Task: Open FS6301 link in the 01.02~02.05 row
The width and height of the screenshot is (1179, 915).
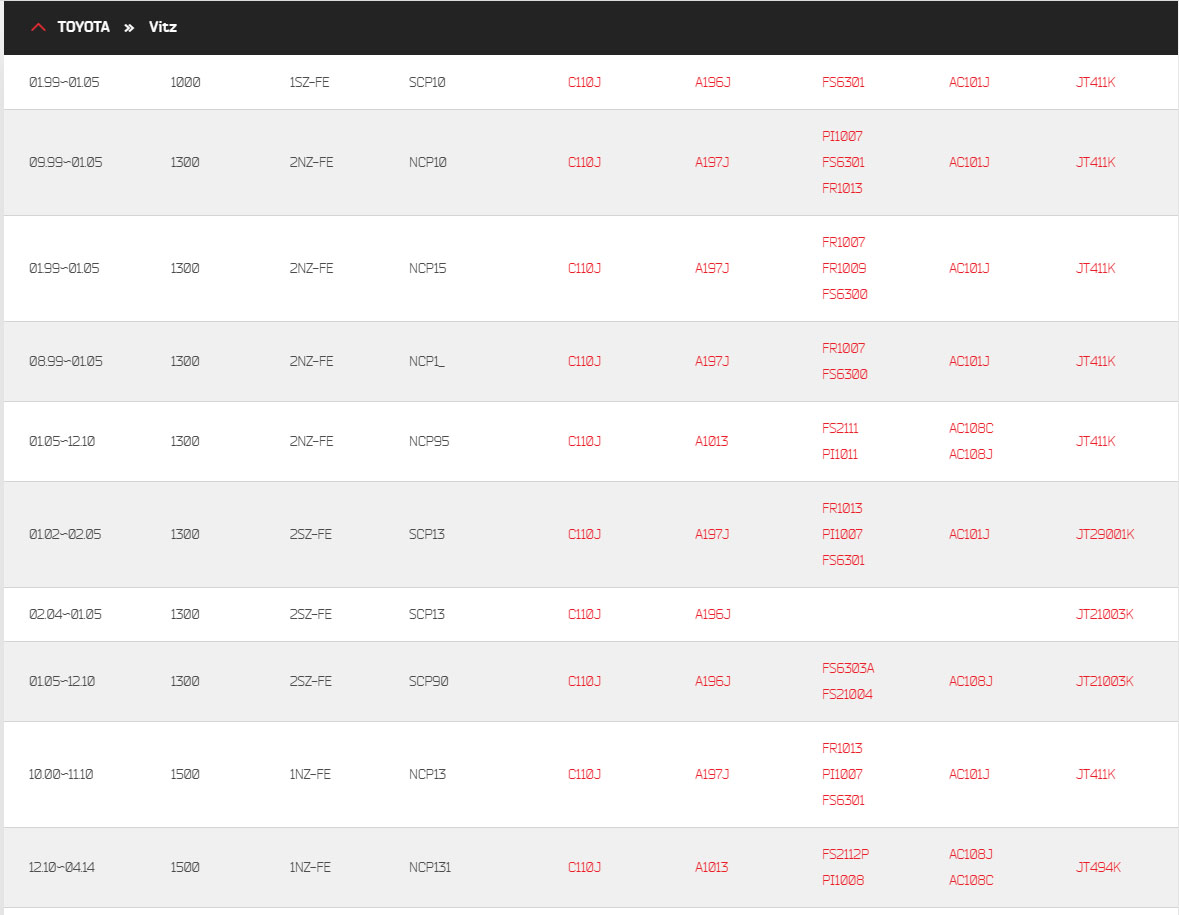Action: click(843, 560)
